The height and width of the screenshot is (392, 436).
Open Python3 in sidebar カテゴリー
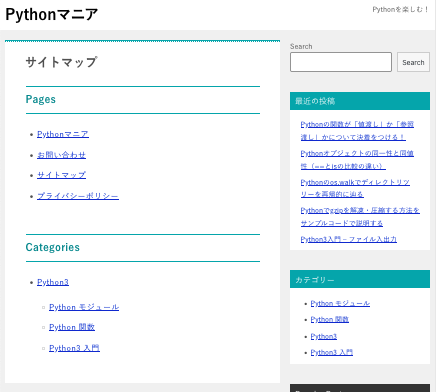(324, 336)
